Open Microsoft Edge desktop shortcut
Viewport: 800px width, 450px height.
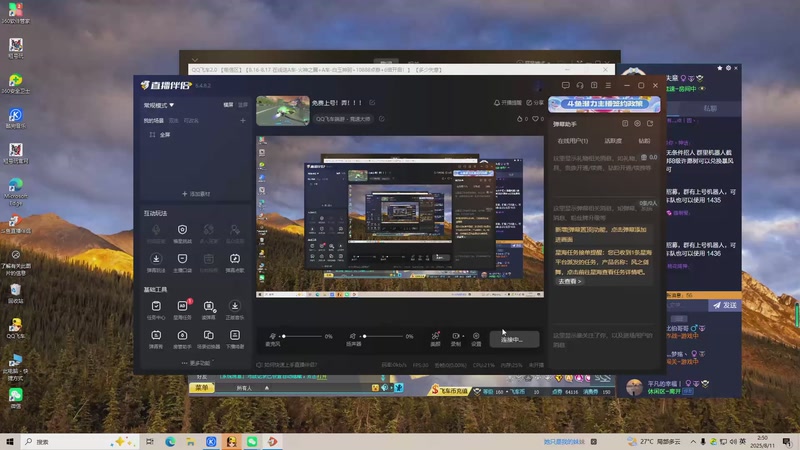16,191
